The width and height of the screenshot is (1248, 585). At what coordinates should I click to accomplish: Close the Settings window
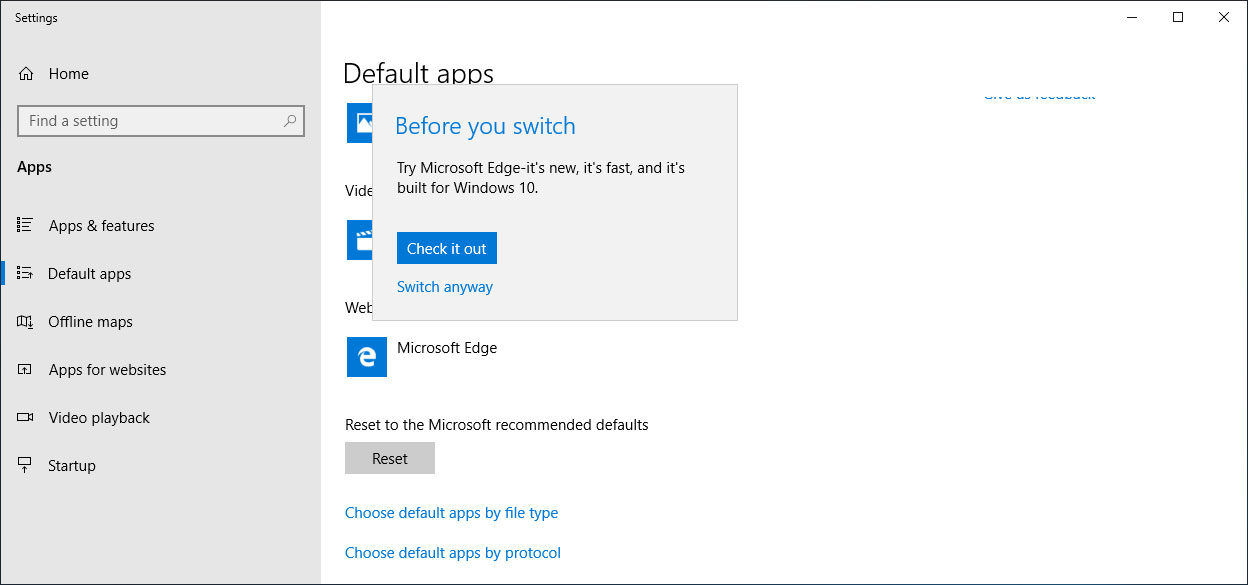(x=1224, y=18)
